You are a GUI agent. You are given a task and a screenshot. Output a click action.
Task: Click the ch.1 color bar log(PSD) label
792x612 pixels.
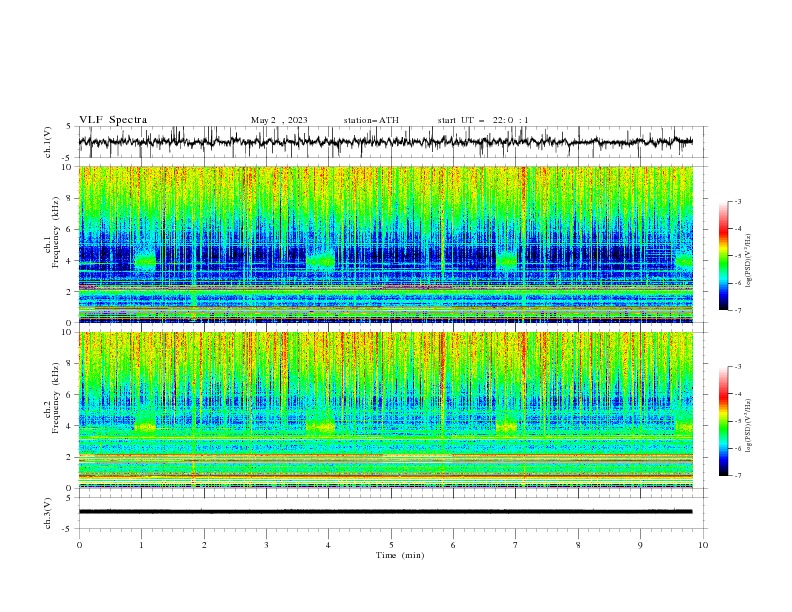pyautogui.click(x=748, y=261)
